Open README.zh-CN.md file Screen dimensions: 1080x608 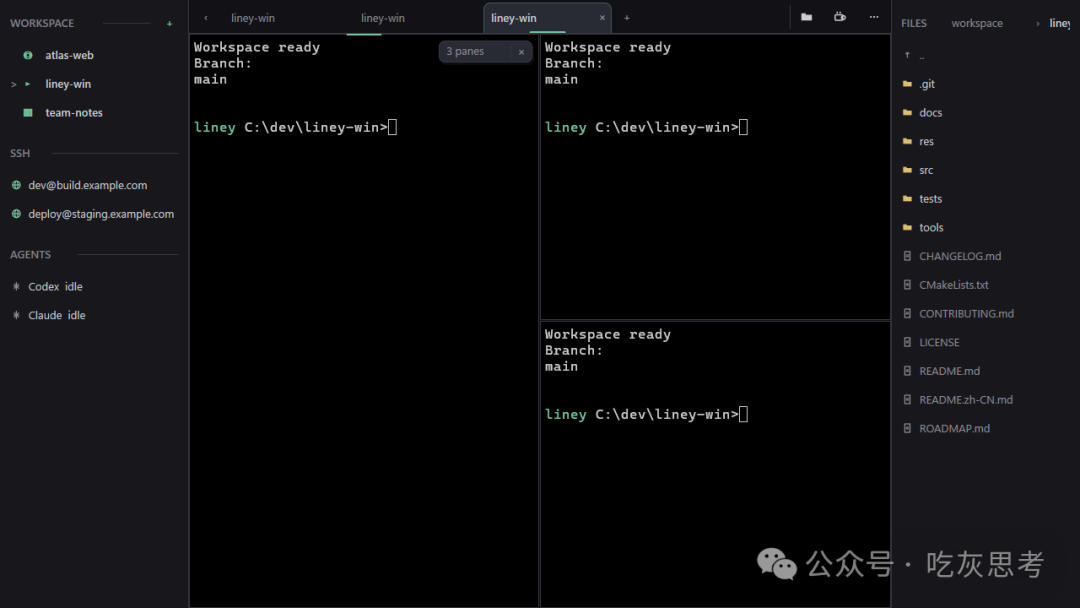(966, 400)
